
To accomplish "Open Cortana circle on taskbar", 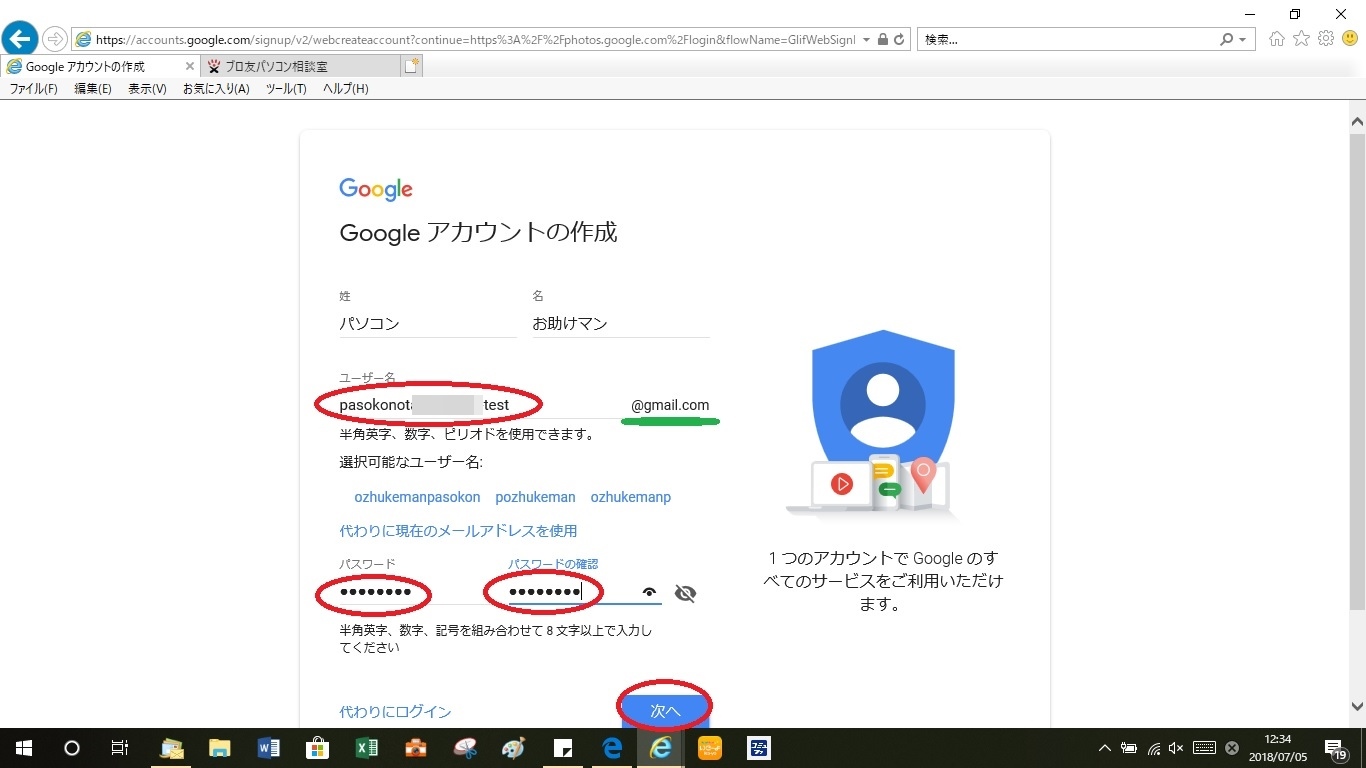I will [x=72, y=748].
